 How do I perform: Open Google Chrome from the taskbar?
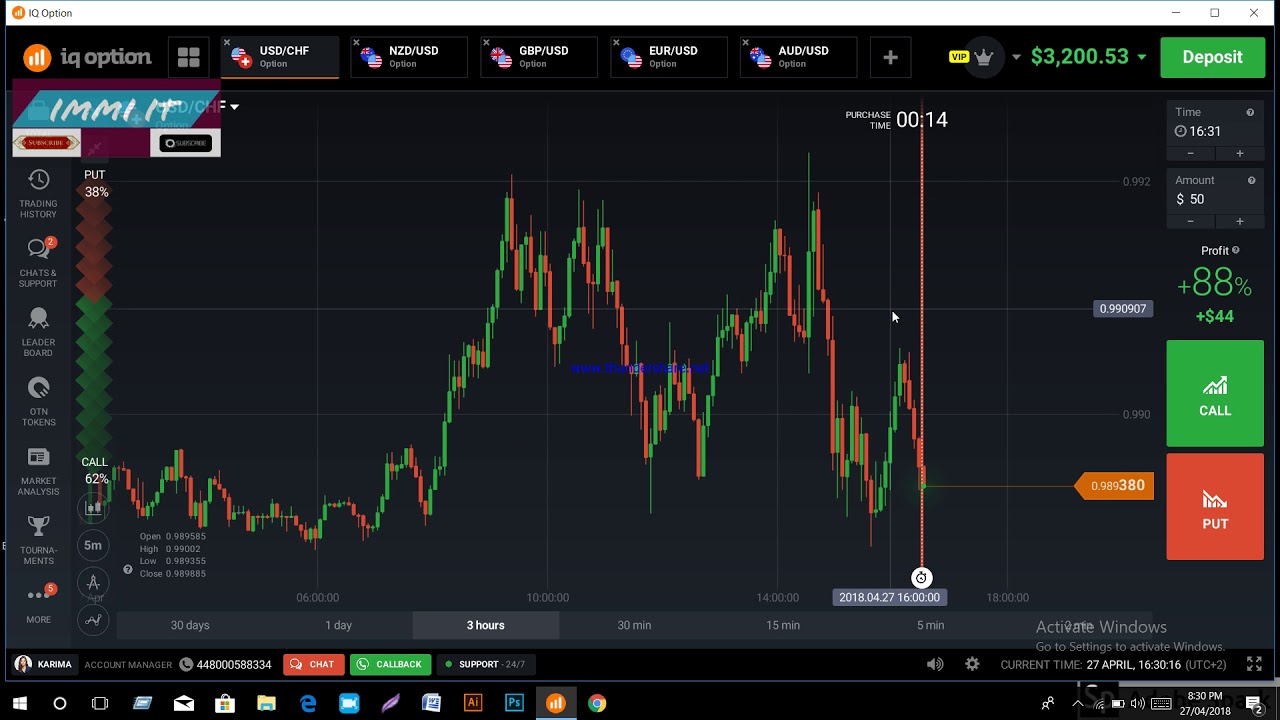[597, 703]
